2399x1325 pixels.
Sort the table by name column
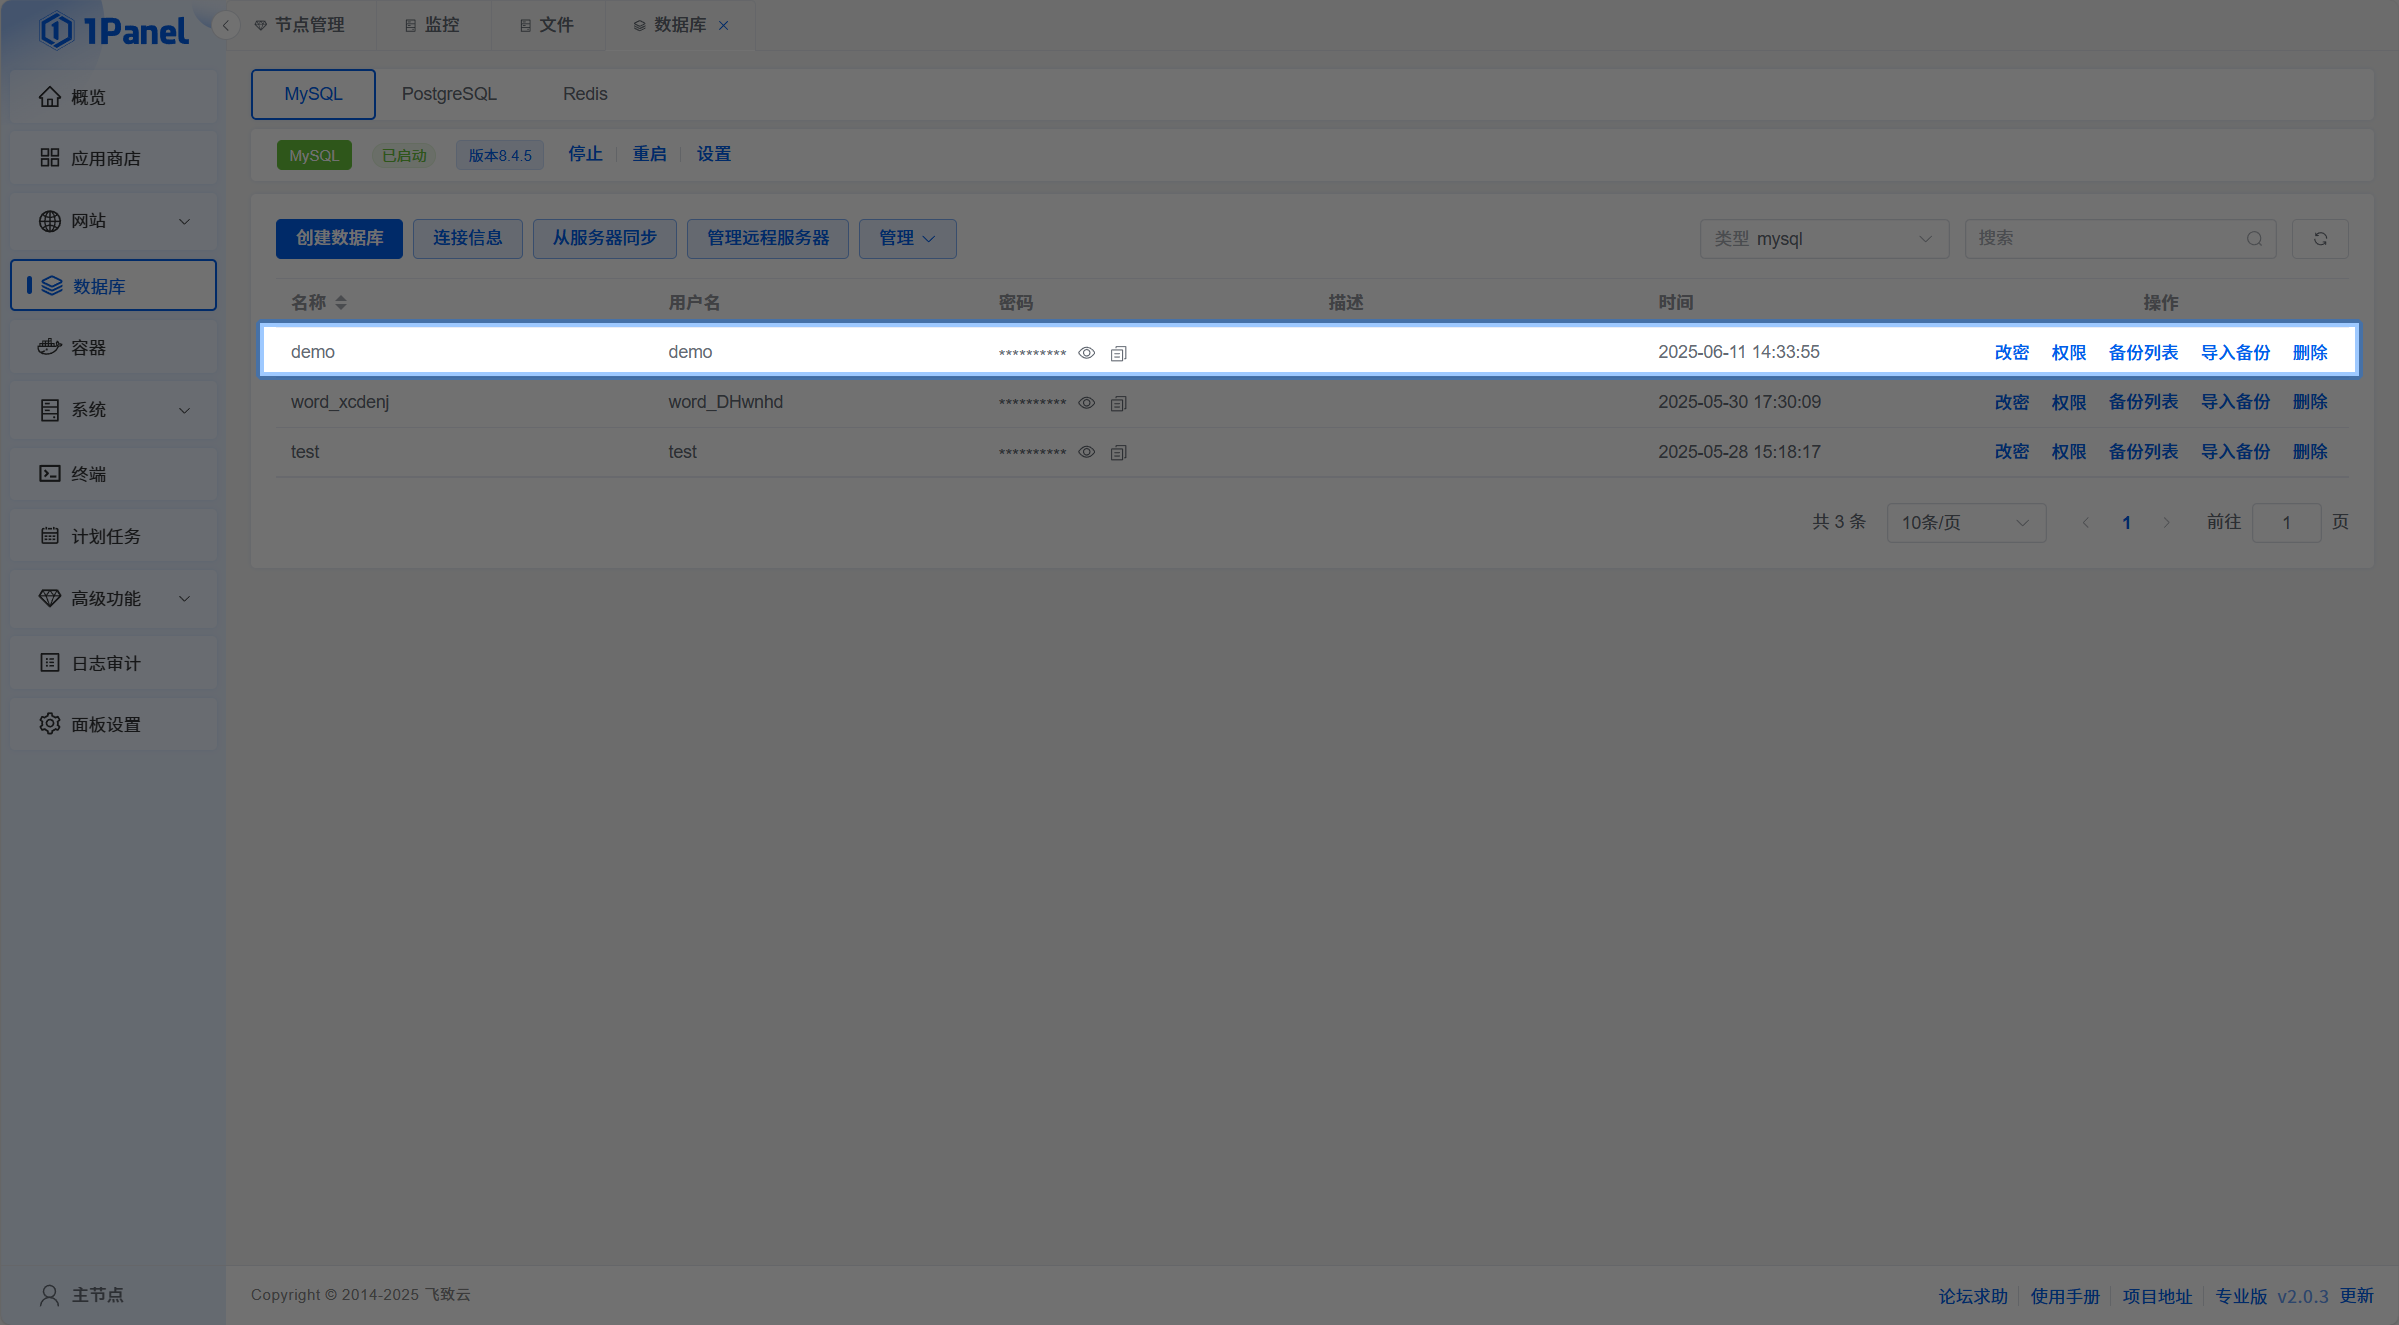pyautogui.click(x=341, y=302)
